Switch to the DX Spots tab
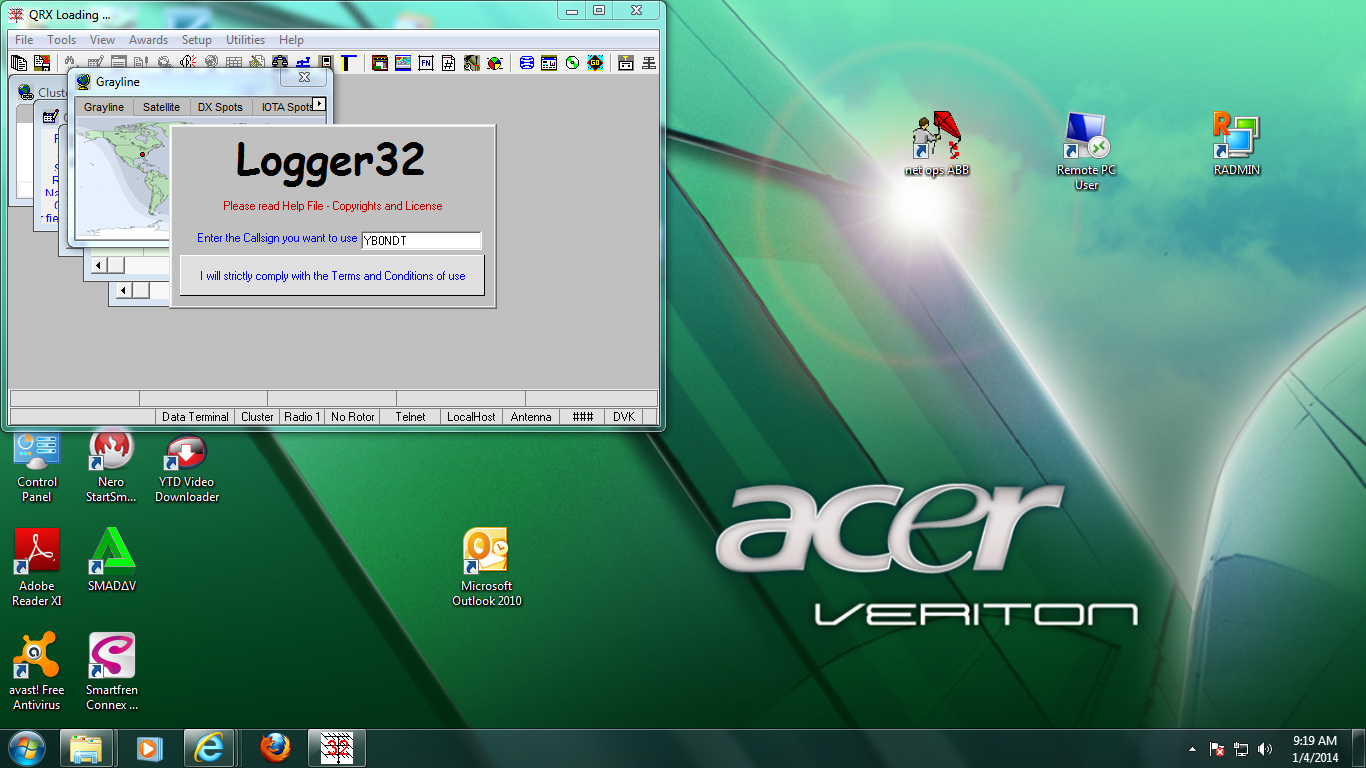 (x=220, y=107)
